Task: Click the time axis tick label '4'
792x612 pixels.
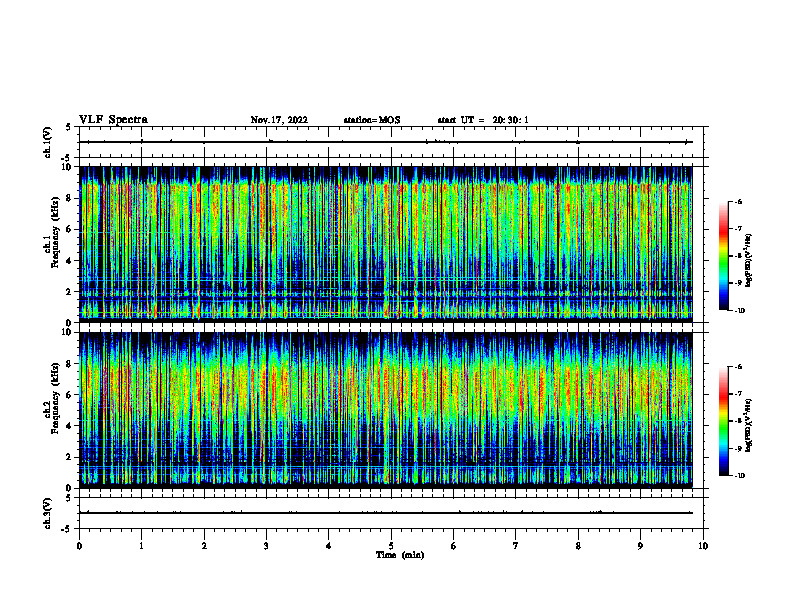Action: (329, 546)
